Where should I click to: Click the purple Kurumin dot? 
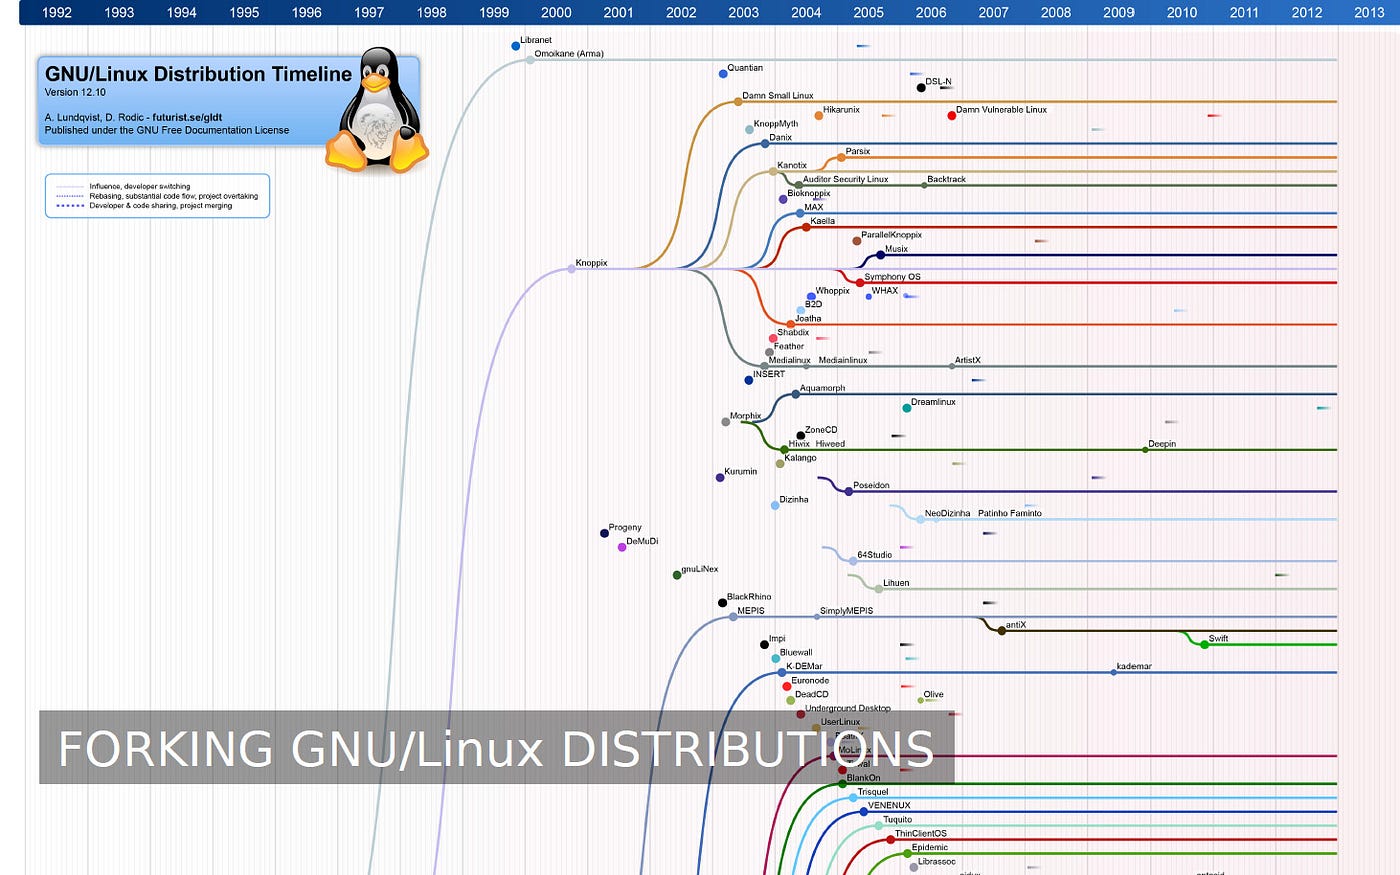tap(720, 478)
